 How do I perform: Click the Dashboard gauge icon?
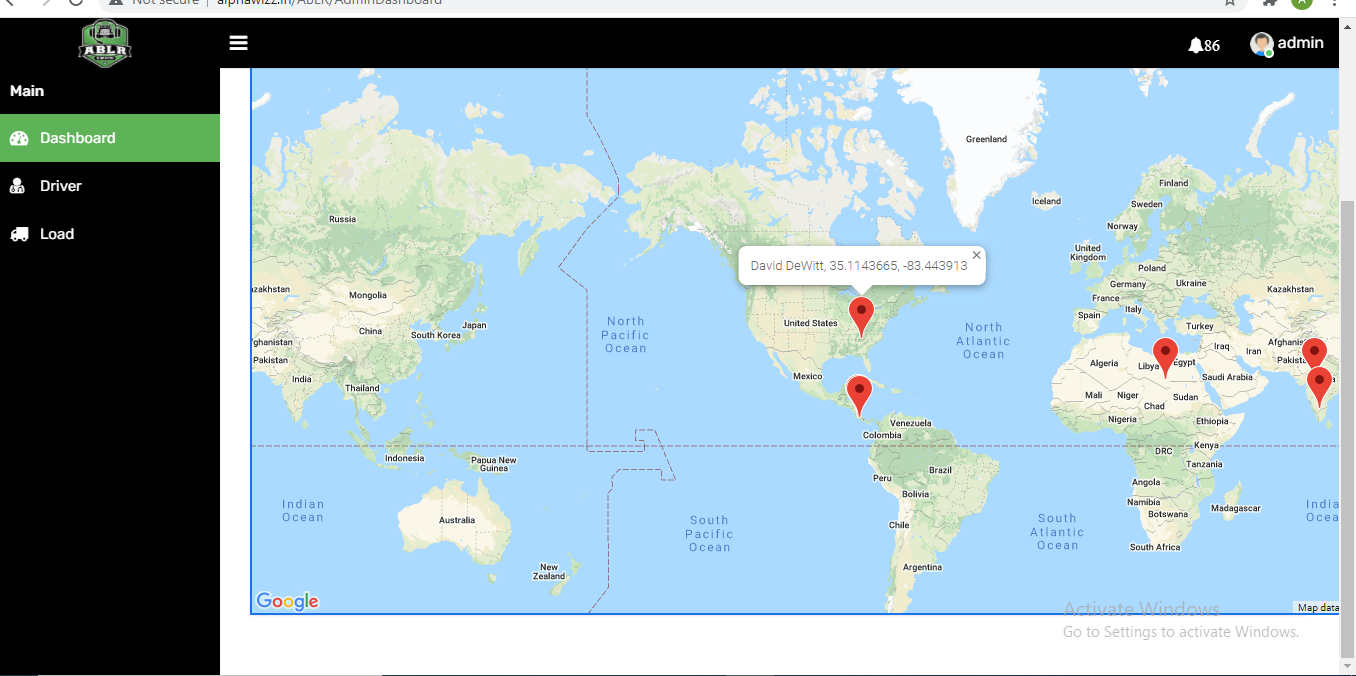19,138
